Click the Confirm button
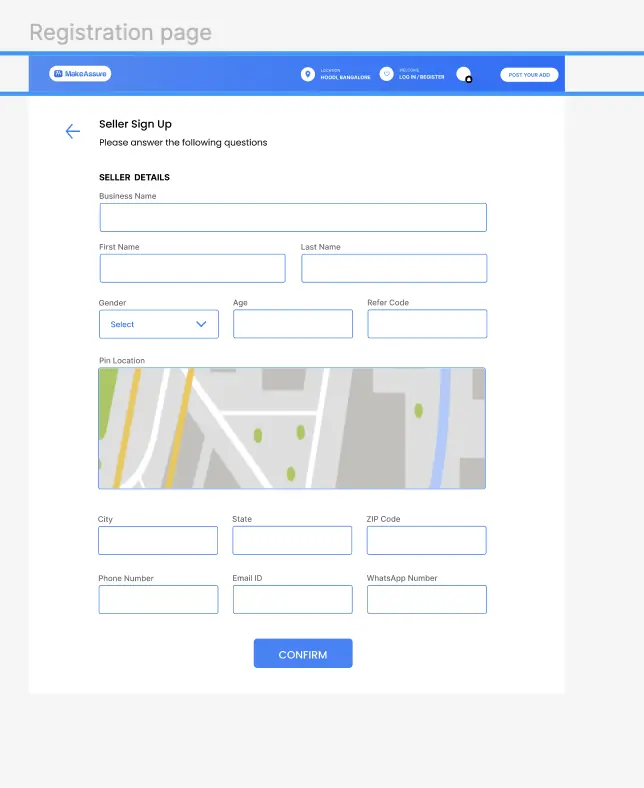The height and width of the screenshot is (788, 644). pyautogui.click(x=303, y=653)
